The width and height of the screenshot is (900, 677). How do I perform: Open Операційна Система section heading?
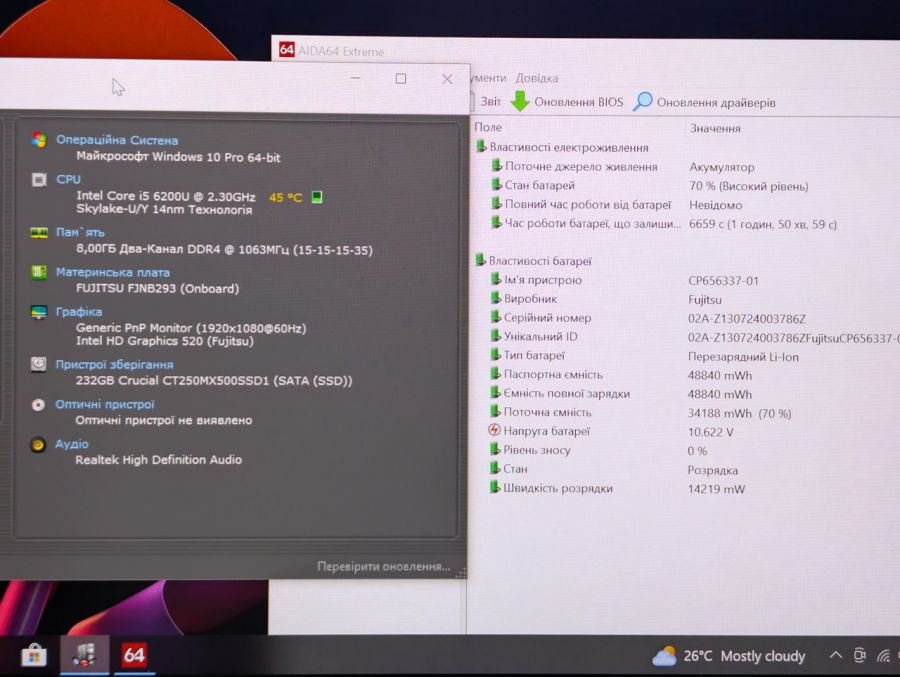click(117, 140)
